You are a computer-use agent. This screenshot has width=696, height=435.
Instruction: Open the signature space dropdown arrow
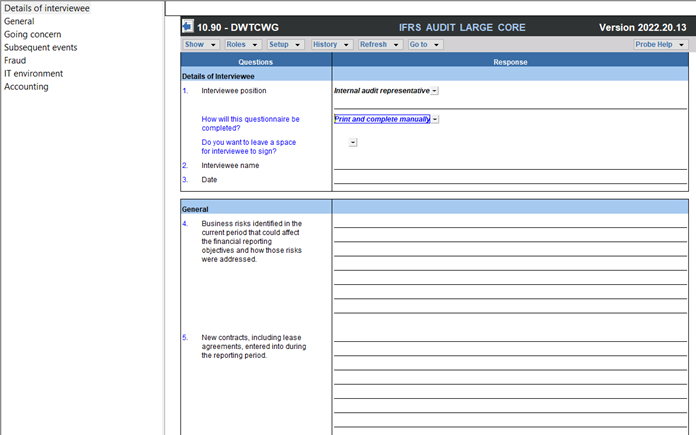coord(353,143)
